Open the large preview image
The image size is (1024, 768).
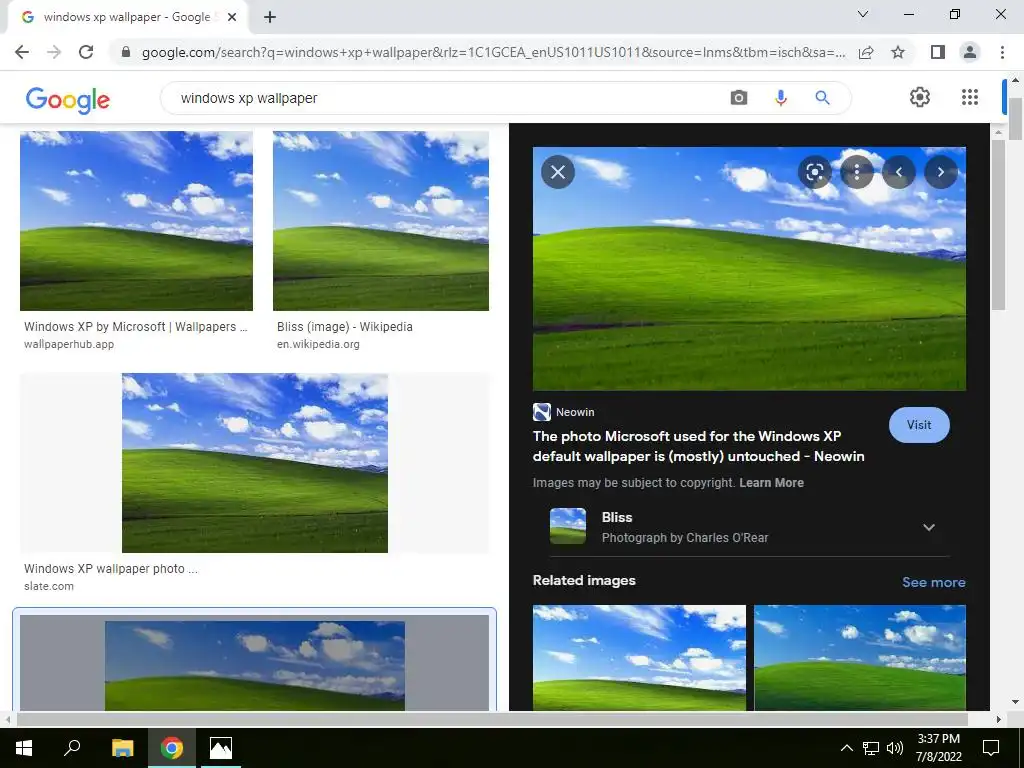click(749, 268)
